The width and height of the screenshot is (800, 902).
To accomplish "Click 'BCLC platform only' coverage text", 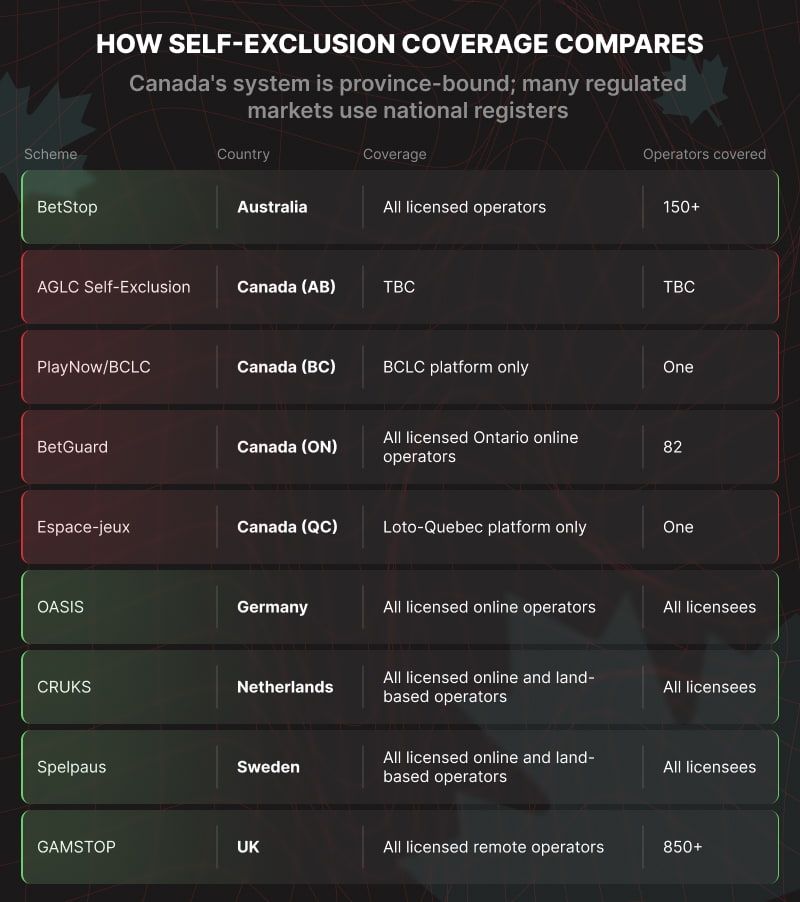I will coord(455,367).
